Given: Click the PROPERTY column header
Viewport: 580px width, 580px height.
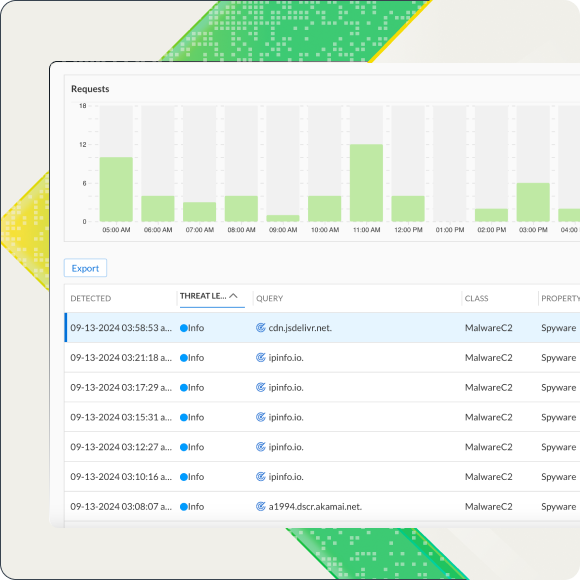Looking at the screenshot, I should click(x=560, y=298).
